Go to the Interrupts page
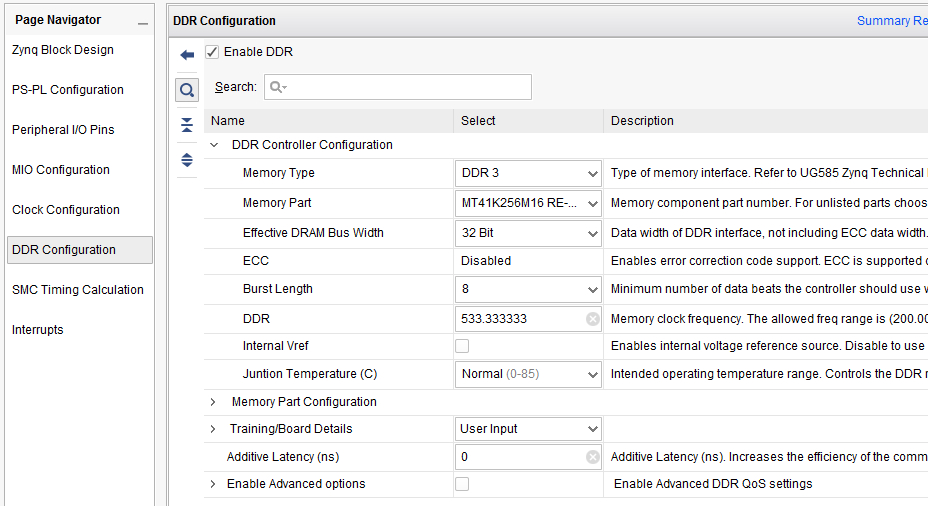 tap(37, 330)
